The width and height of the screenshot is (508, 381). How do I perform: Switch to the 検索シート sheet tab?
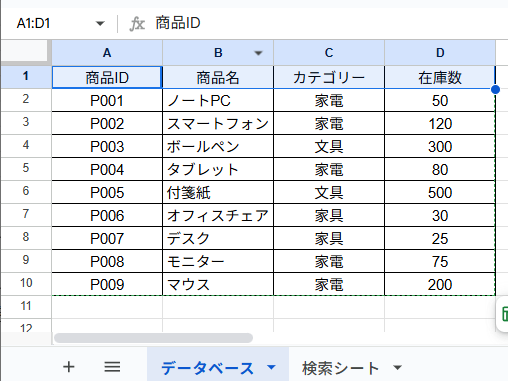[340, 368]
